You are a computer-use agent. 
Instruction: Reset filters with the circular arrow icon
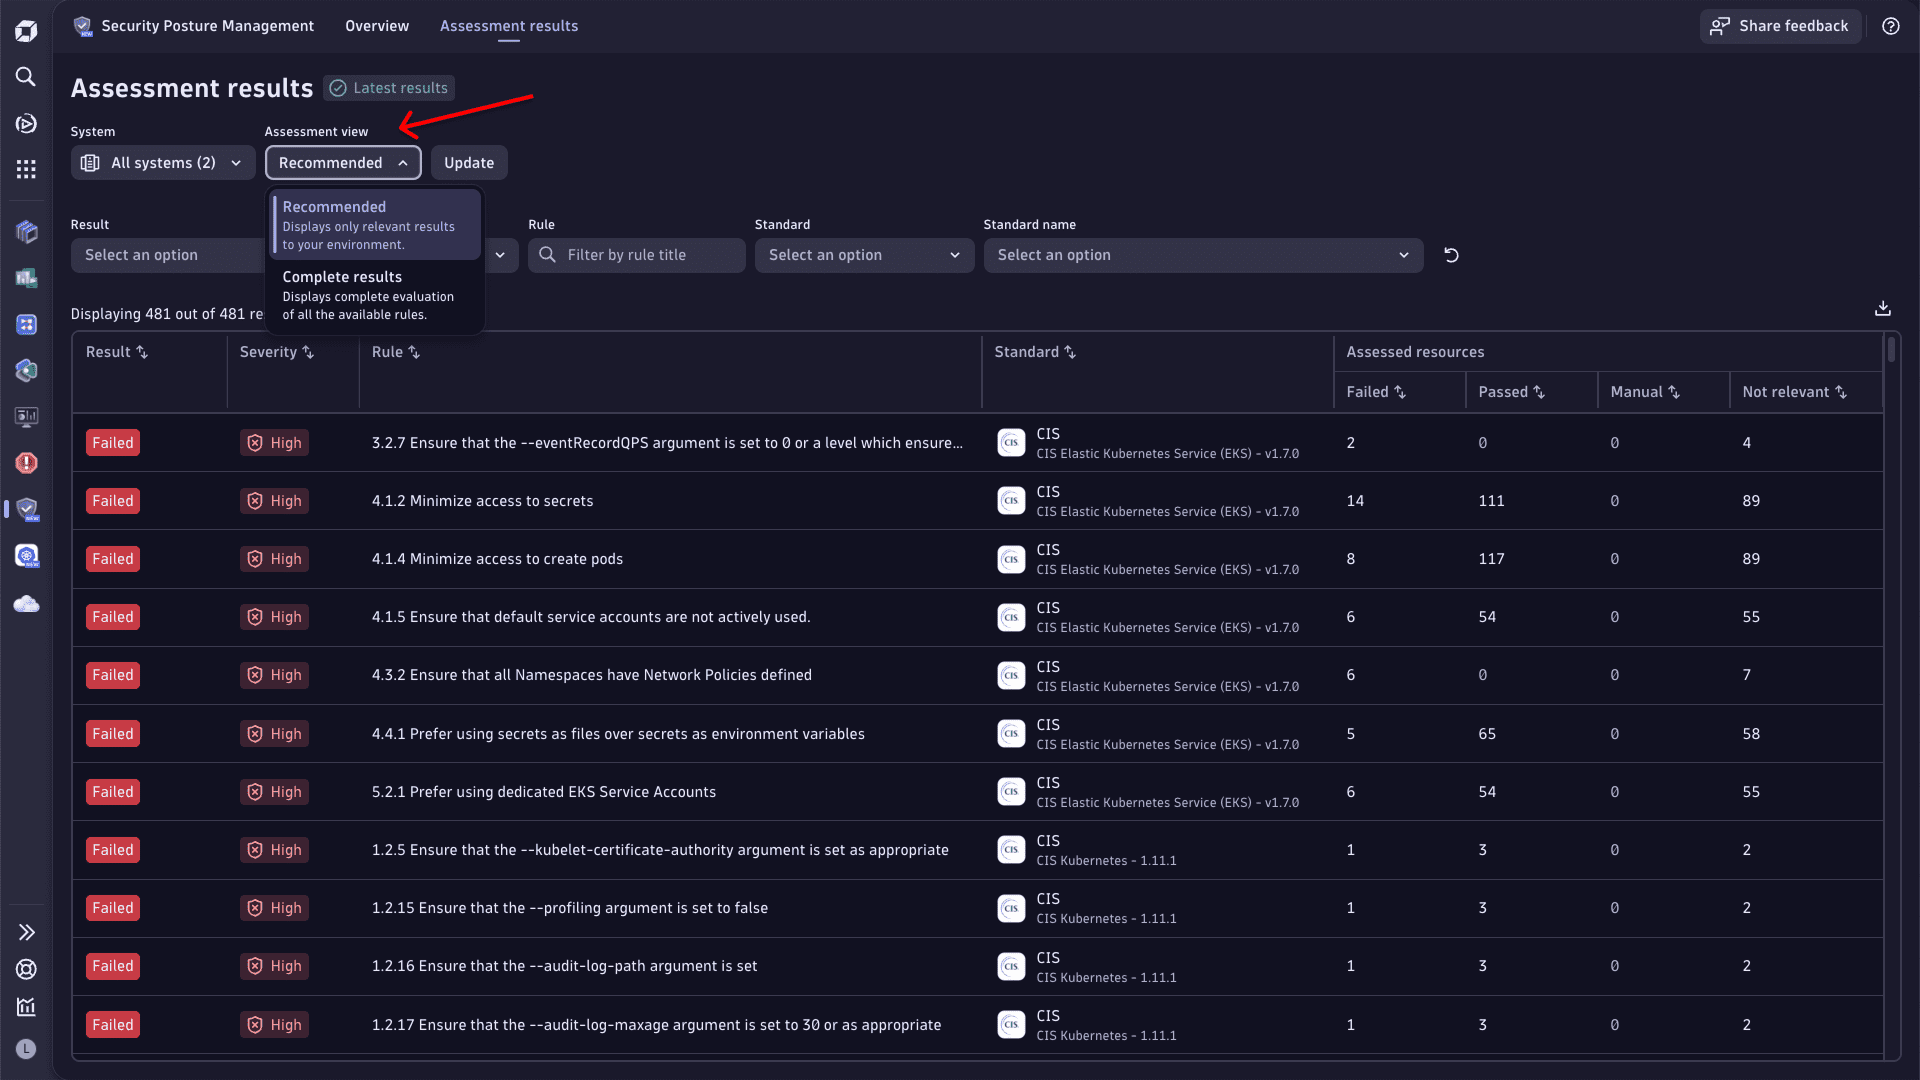1451,255
